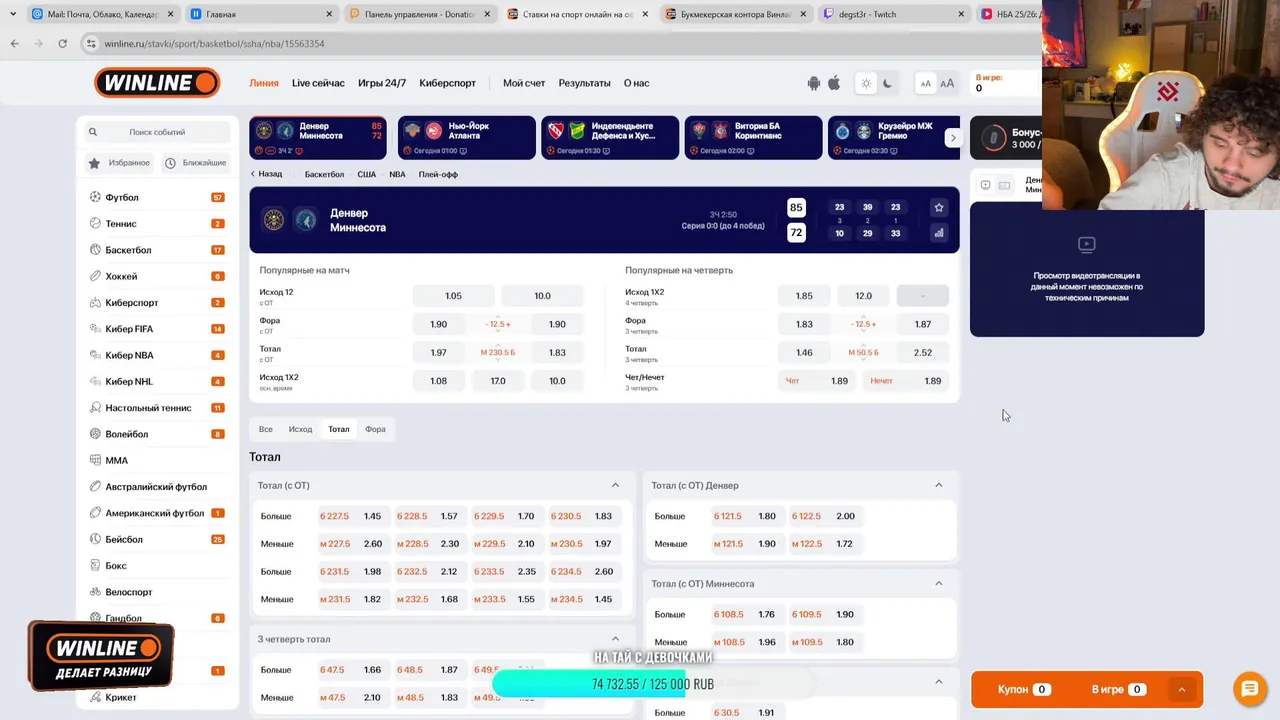Viewport: 1280px width, 720px height.
Task: Go back via Назад link
Action: click(266, 174)
